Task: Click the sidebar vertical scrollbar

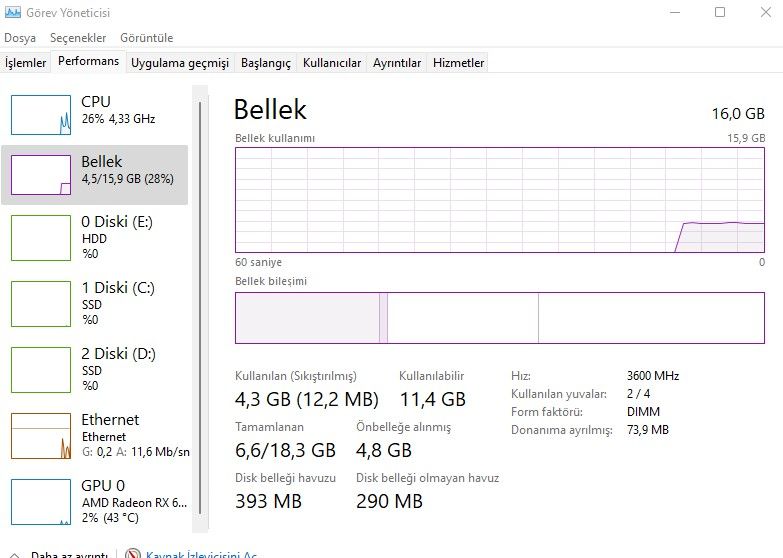Action: click(201, 300)
